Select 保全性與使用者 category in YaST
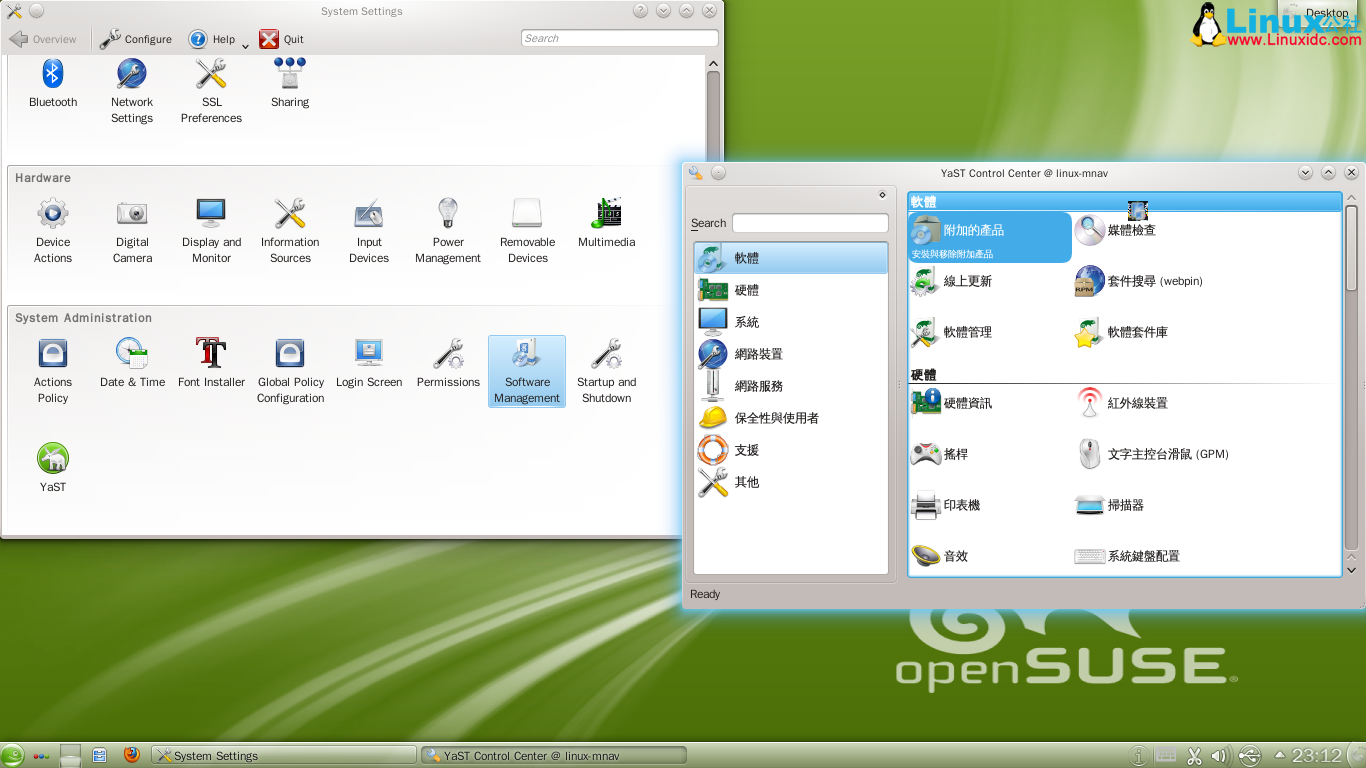Image resolution: width=1366 pixels, height=768 pixels. (x=791, y=418)
